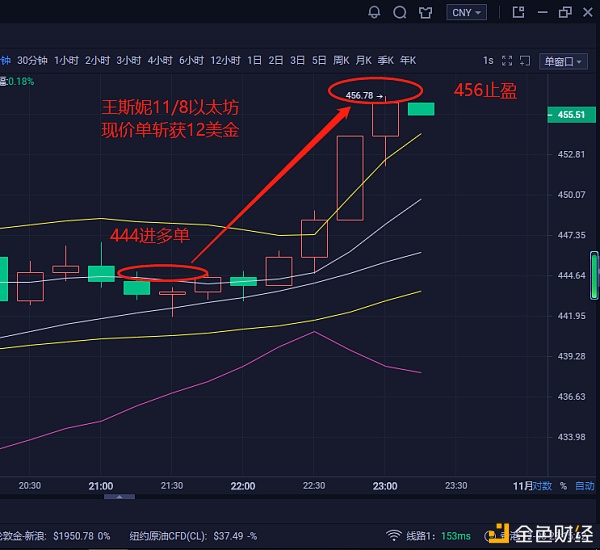Switch chart to 3日 interval
600x550 pixels.
(x=297, y=60)
